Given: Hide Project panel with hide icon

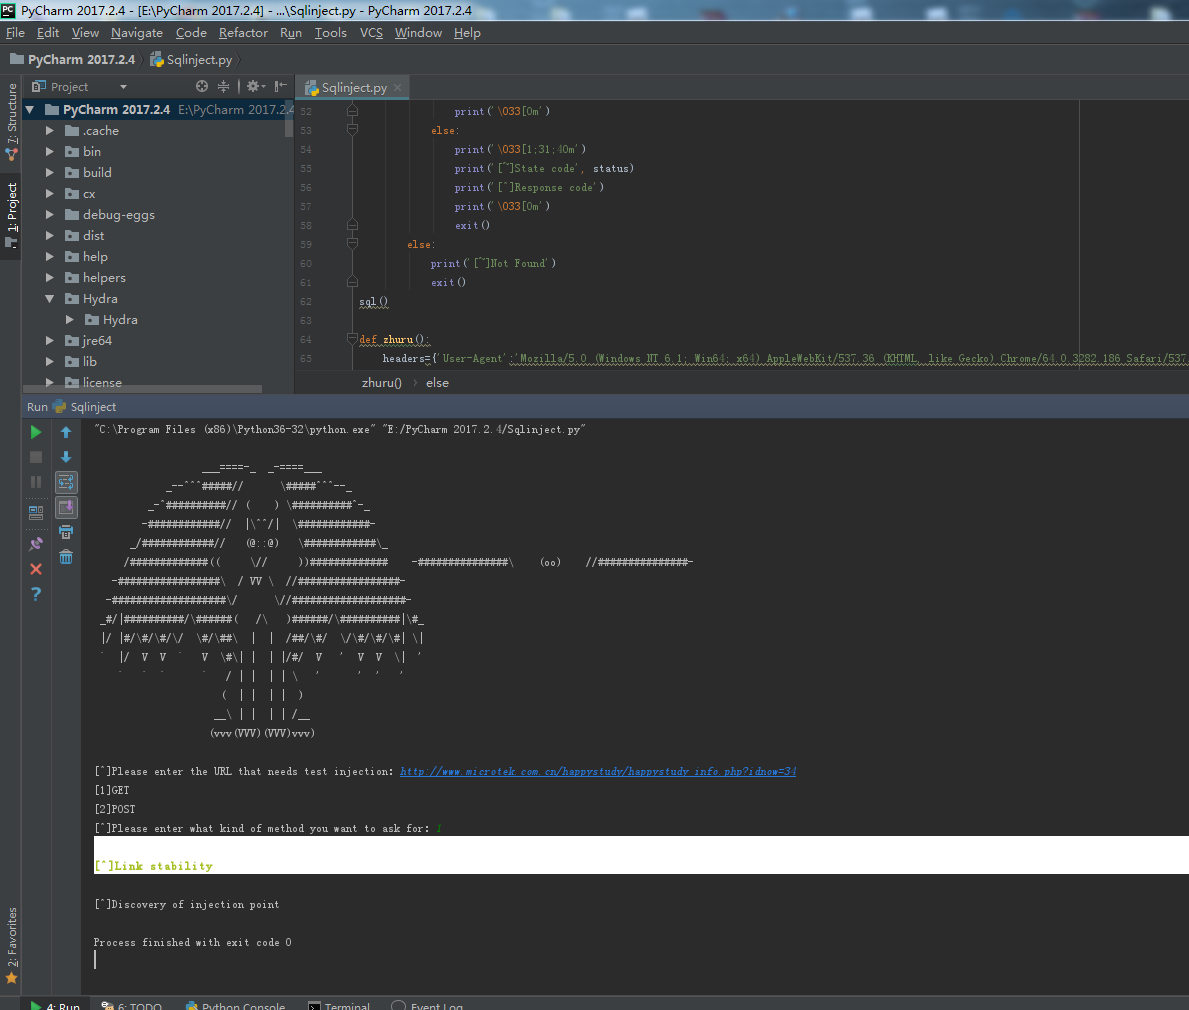Looking at the screenshot, I should click(281, 86).
